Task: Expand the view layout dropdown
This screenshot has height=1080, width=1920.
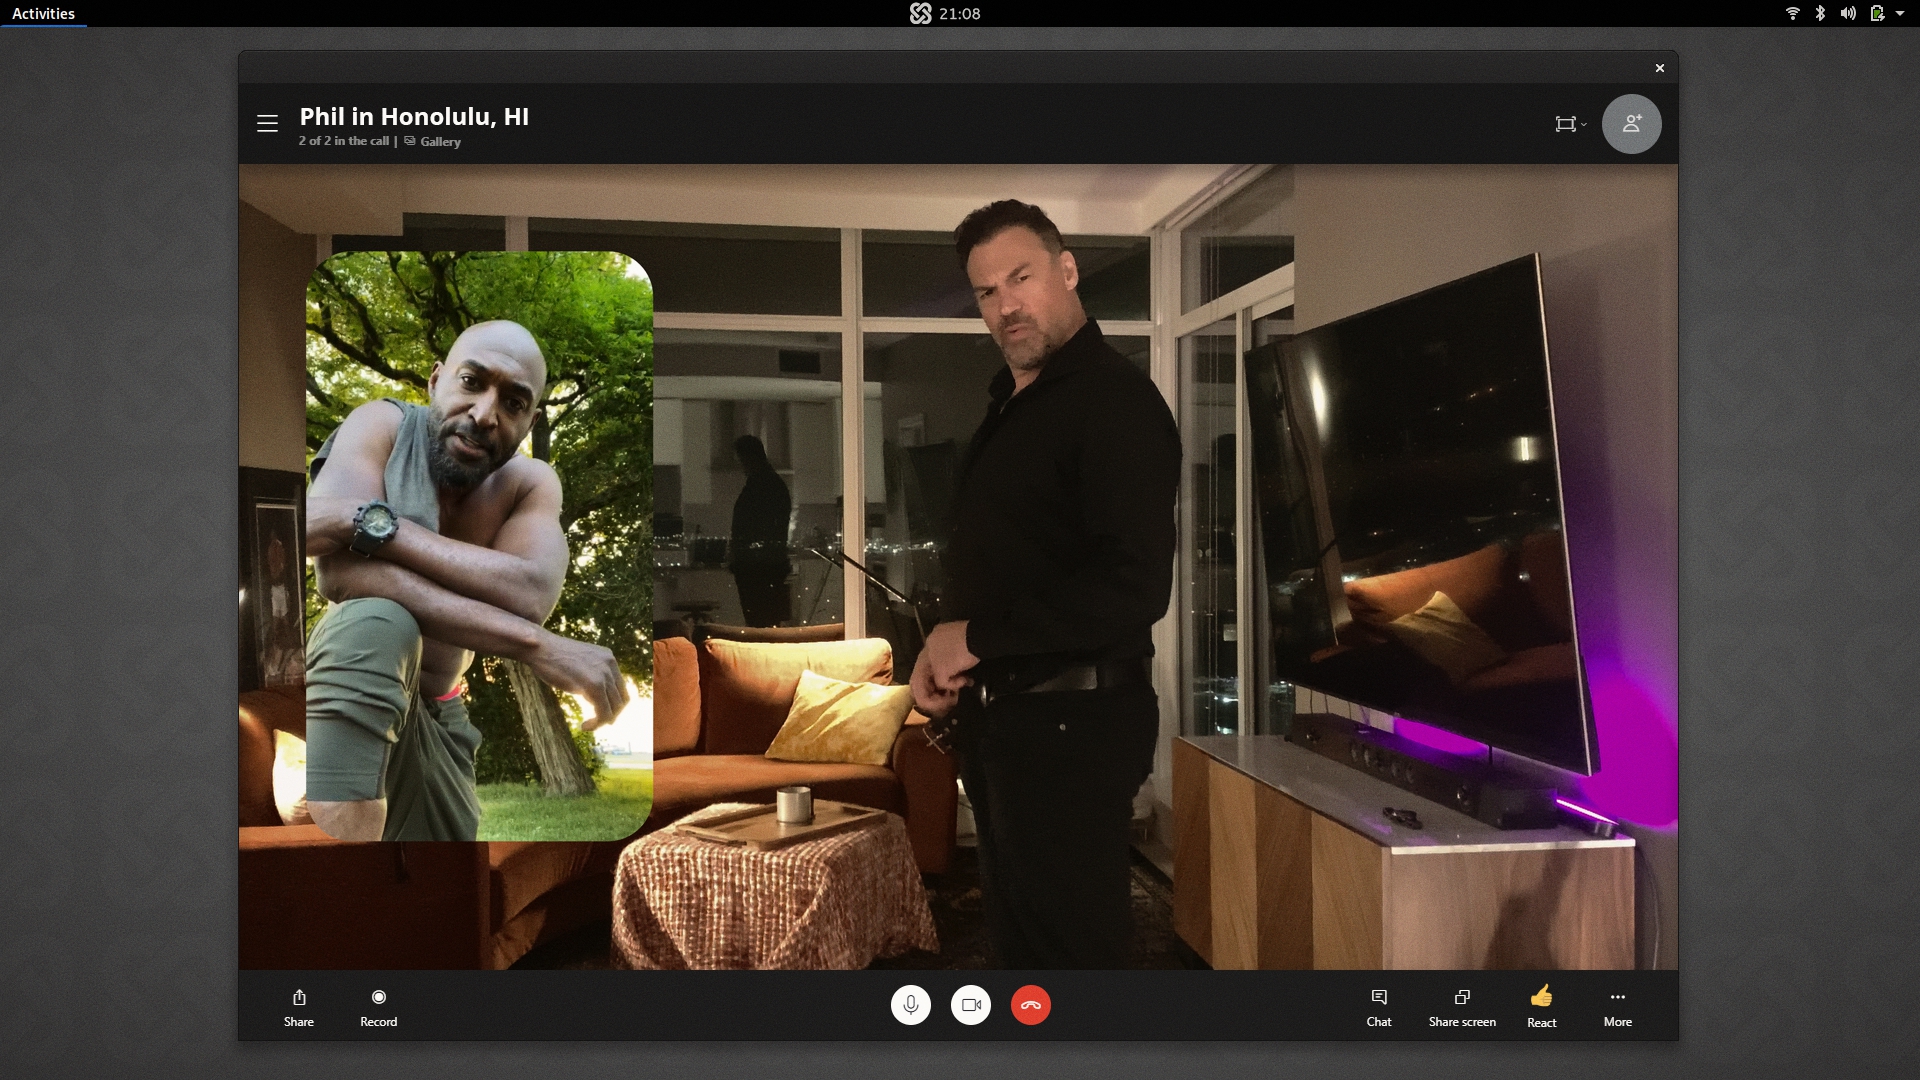Action: click(x=1570, y=124)
